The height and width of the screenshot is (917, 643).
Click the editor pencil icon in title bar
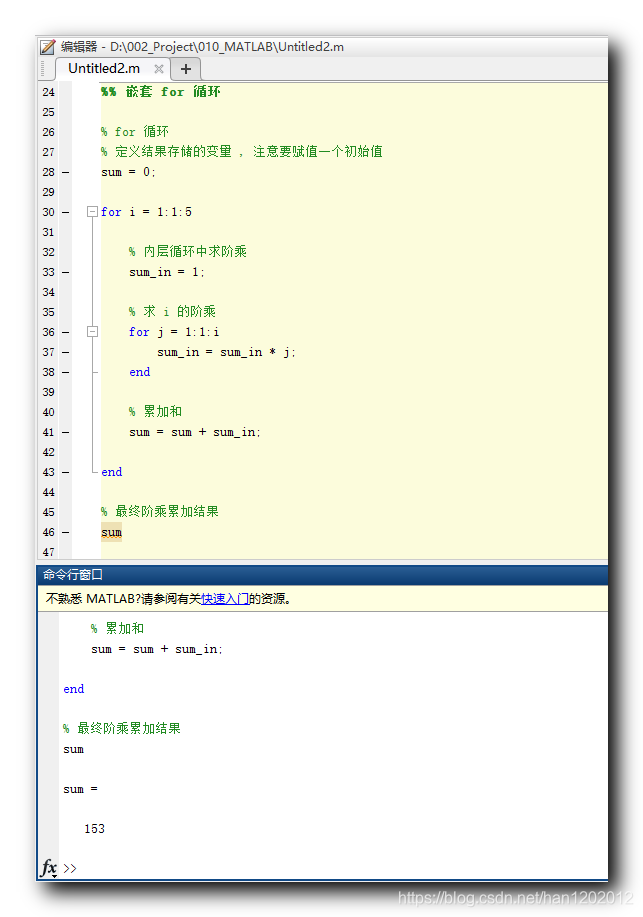[x=48, y=47]
